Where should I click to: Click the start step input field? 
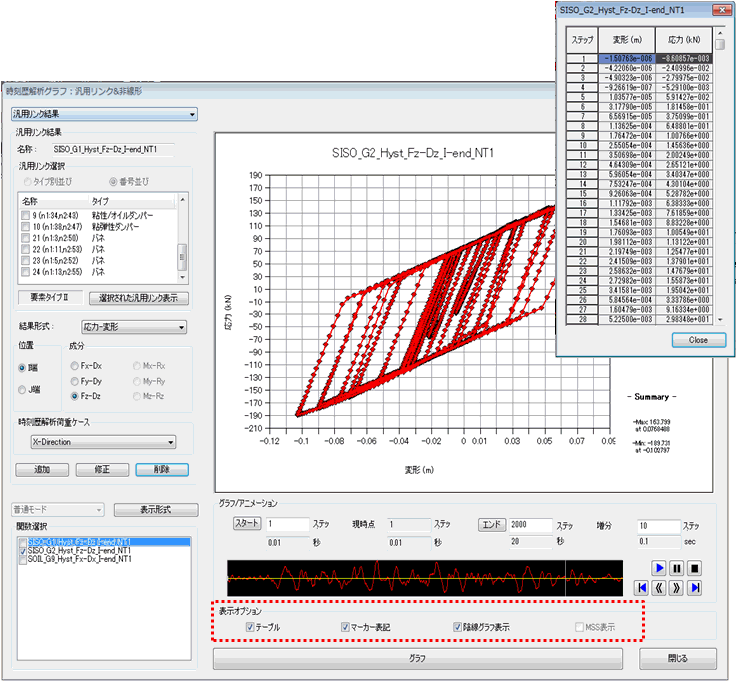[x=288, y=524]
